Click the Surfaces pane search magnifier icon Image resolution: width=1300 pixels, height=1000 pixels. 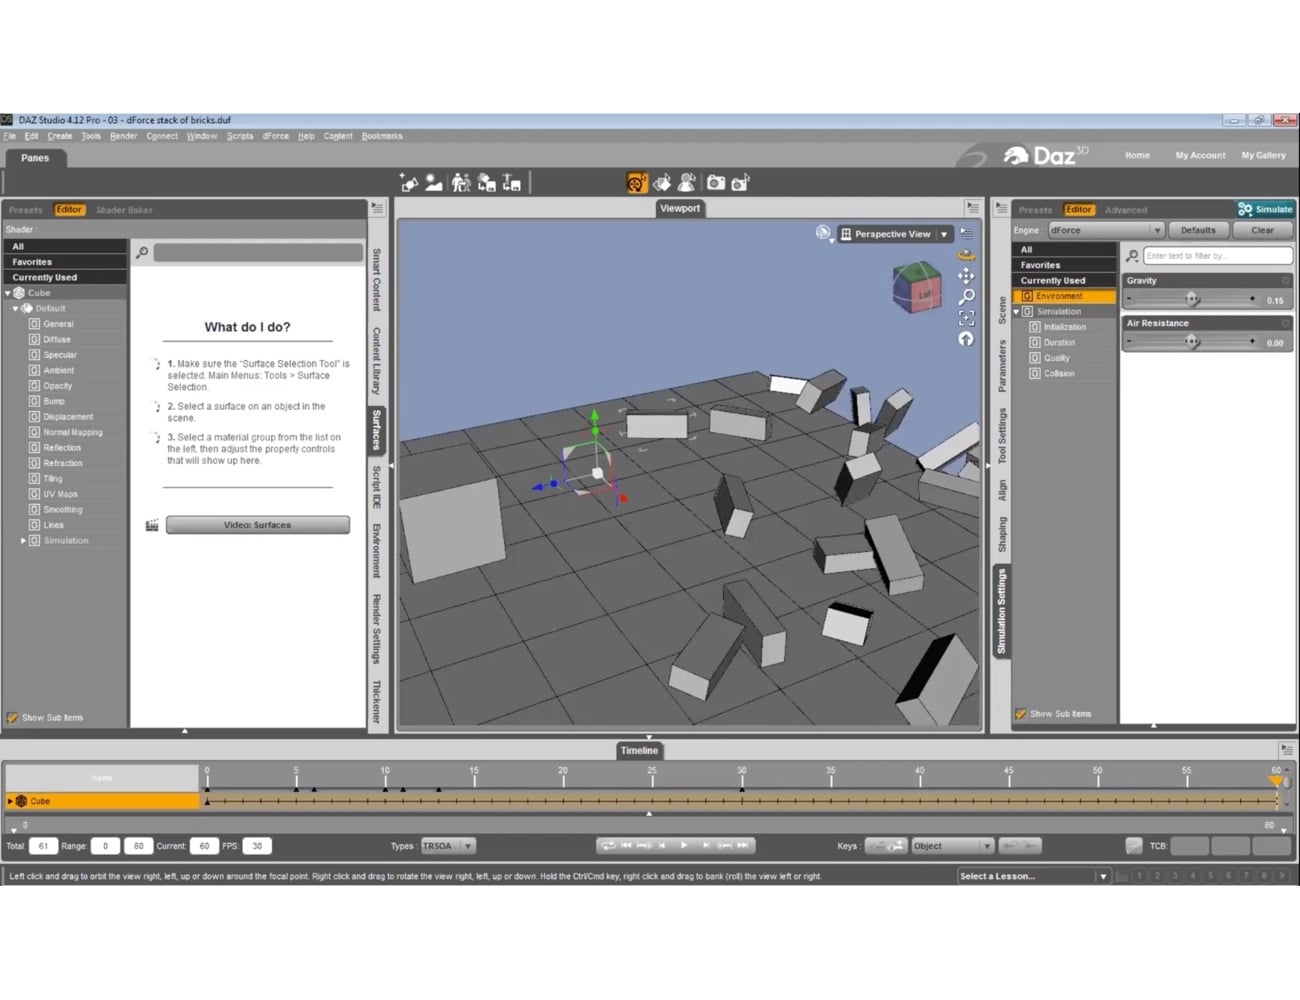[x=142, y=253]
